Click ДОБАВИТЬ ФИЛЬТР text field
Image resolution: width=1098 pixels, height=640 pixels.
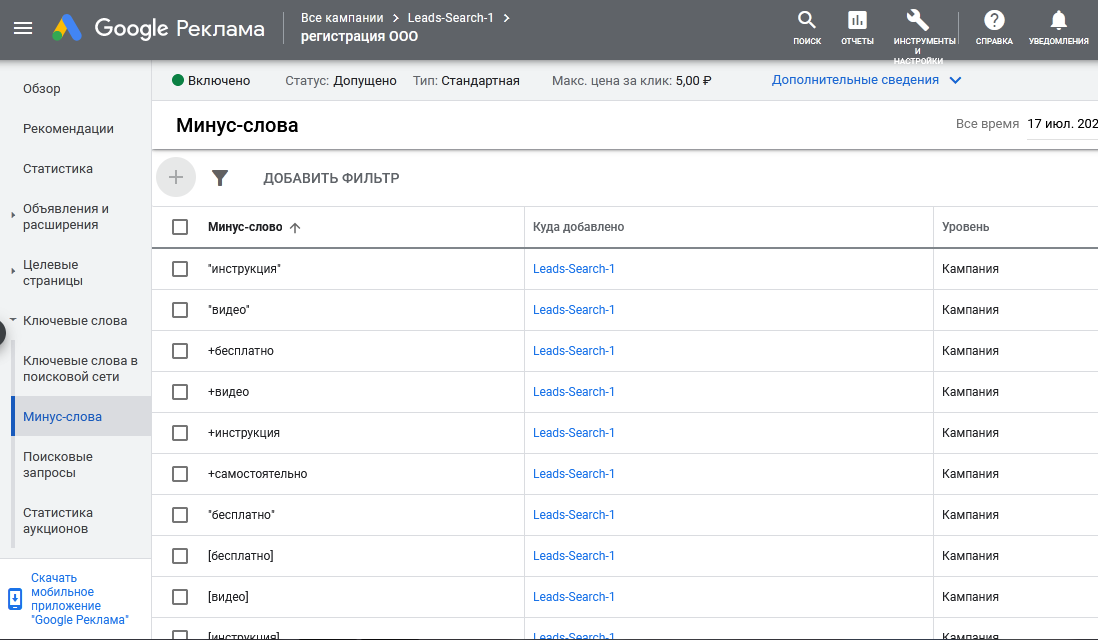(x=331, y=178)
